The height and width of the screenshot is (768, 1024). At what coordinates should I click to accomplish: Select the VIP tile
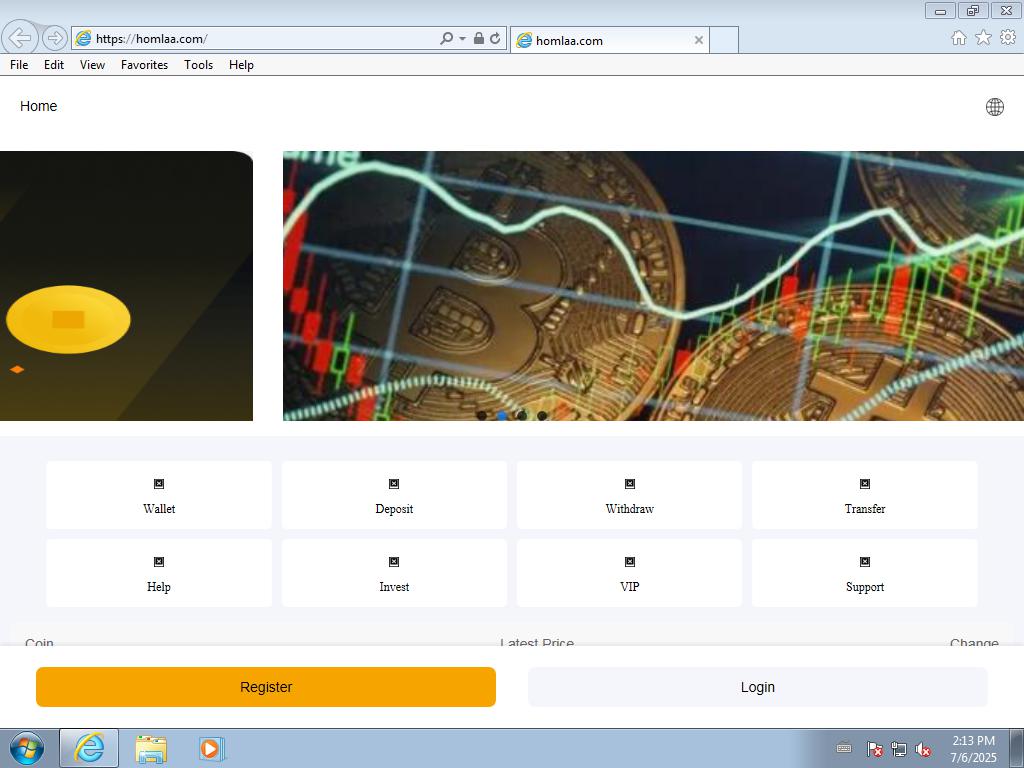(x=629, y=573)
